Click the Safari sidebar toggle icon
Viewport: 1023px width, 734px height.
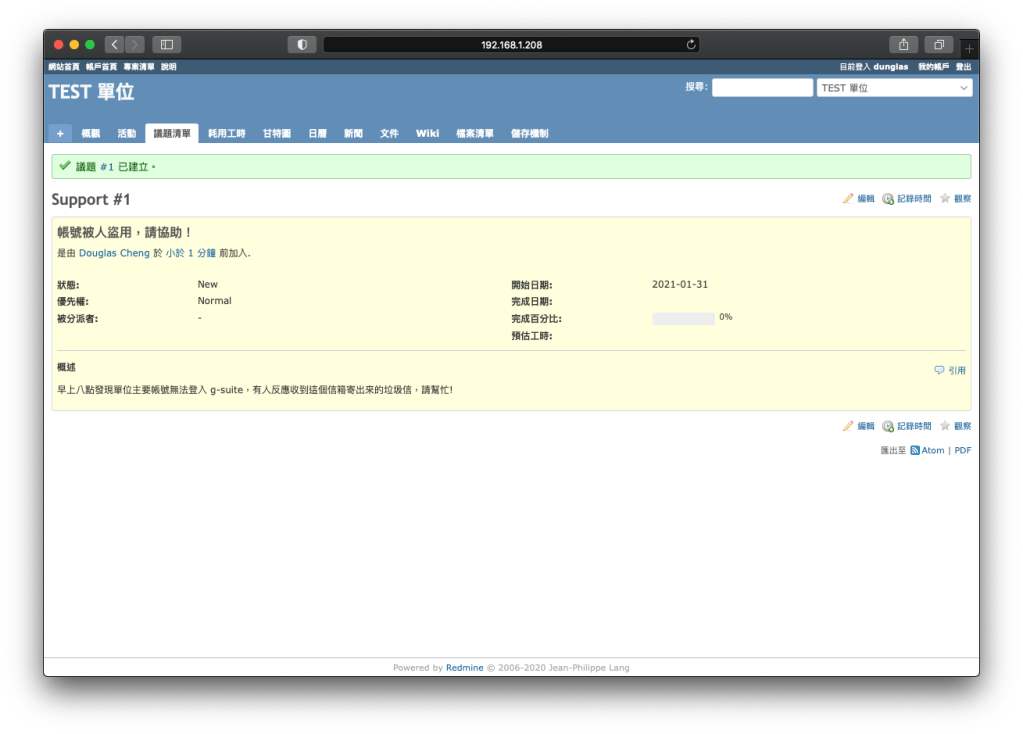pyautogui.click(x=166, y=44)
